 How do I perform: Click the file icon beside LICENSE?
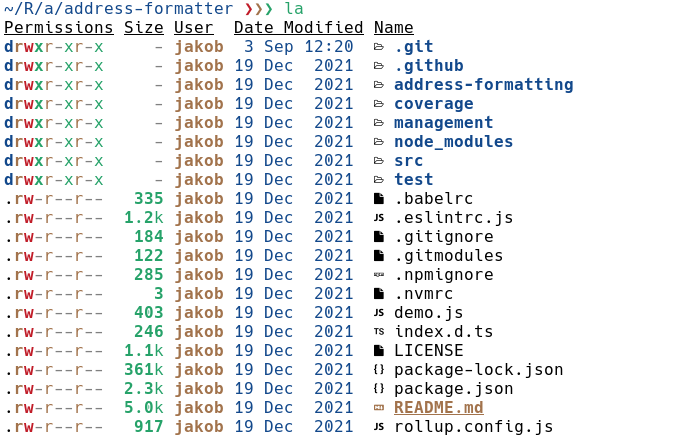pos(379,351)
